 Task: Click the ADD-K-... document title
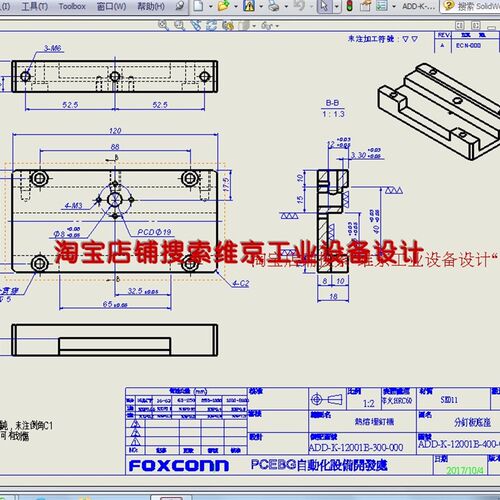coord(419,6)
